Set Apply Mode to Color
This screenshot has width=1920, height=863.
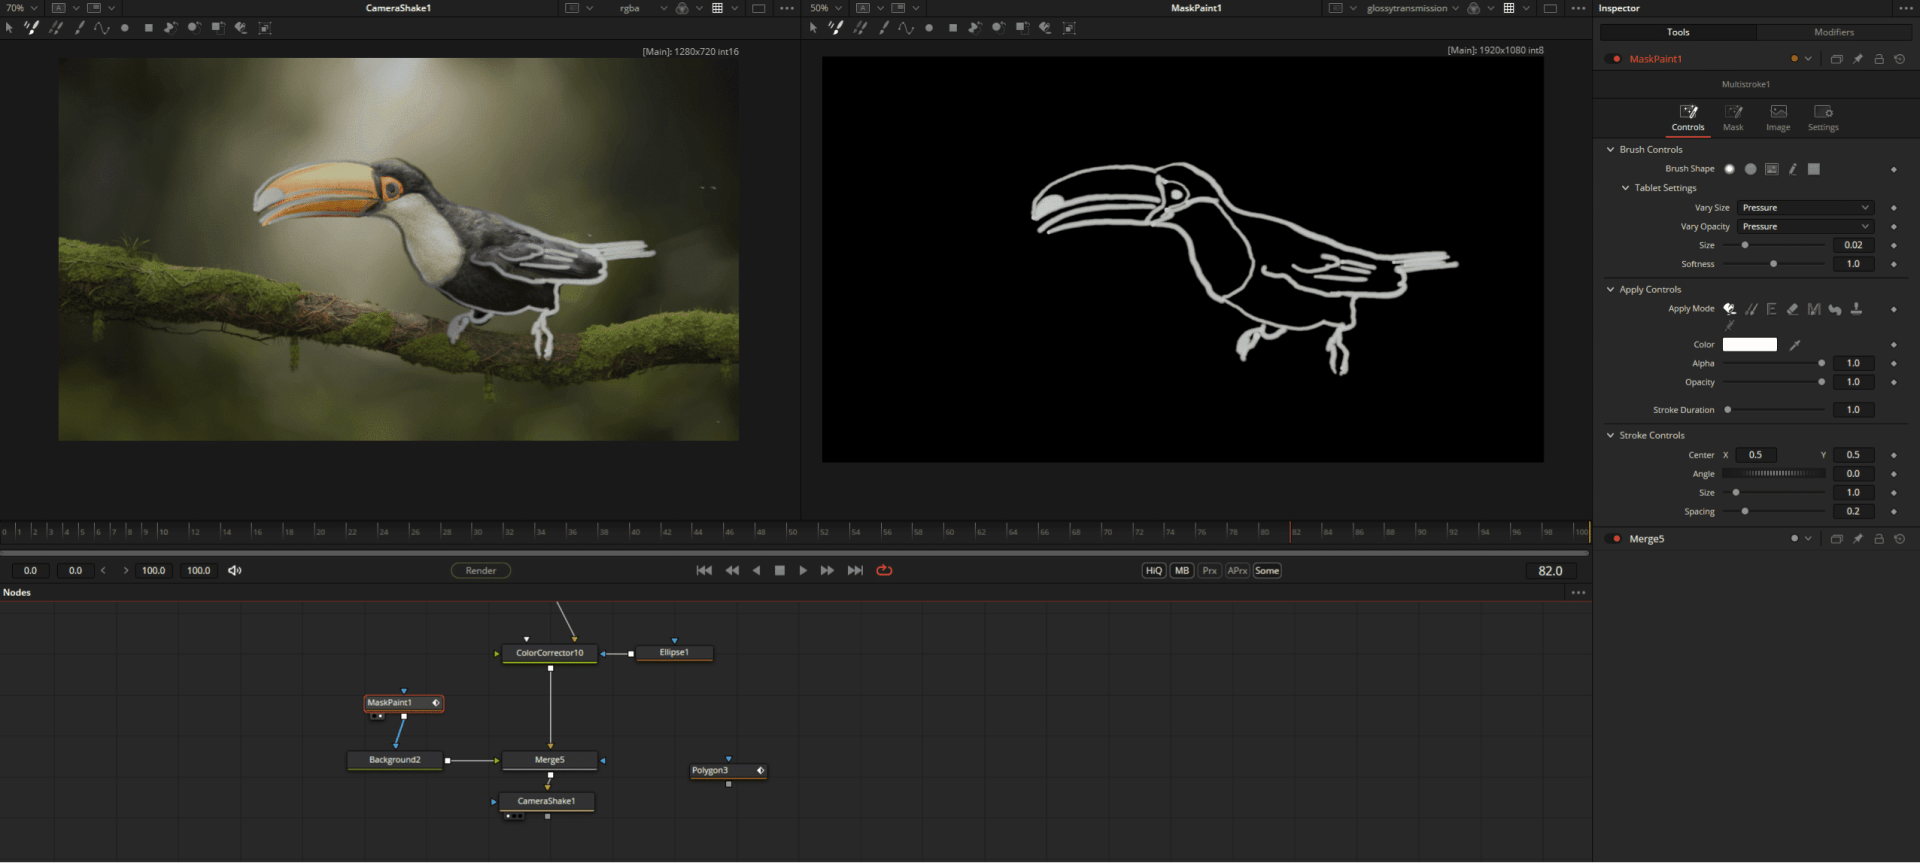coord(1730,309)
